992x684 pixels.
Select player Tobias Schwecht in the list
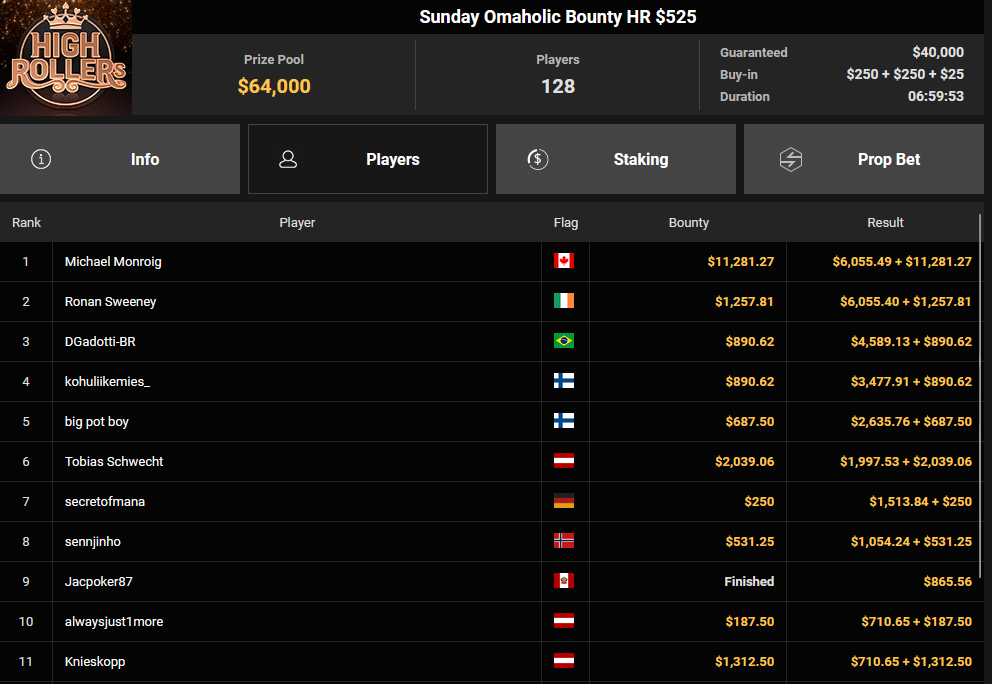click(114, 461)
